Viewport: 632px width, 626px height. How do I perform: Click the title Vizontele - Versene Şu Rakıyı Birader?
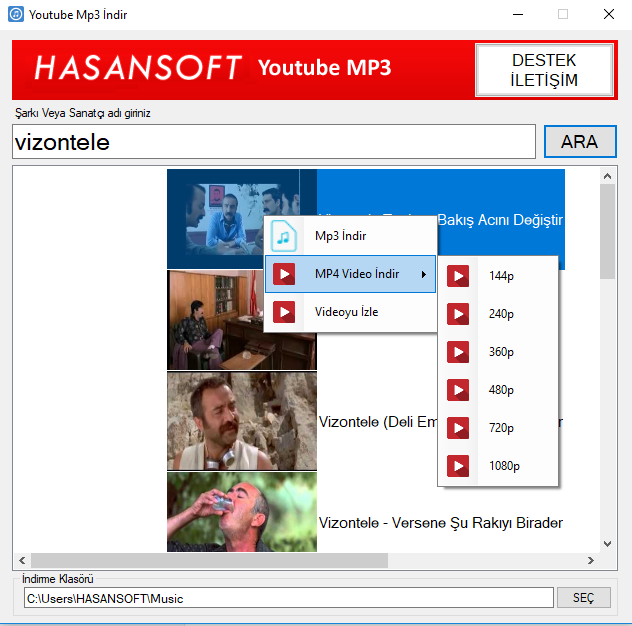pyautogui.click(x=441, y=523)
